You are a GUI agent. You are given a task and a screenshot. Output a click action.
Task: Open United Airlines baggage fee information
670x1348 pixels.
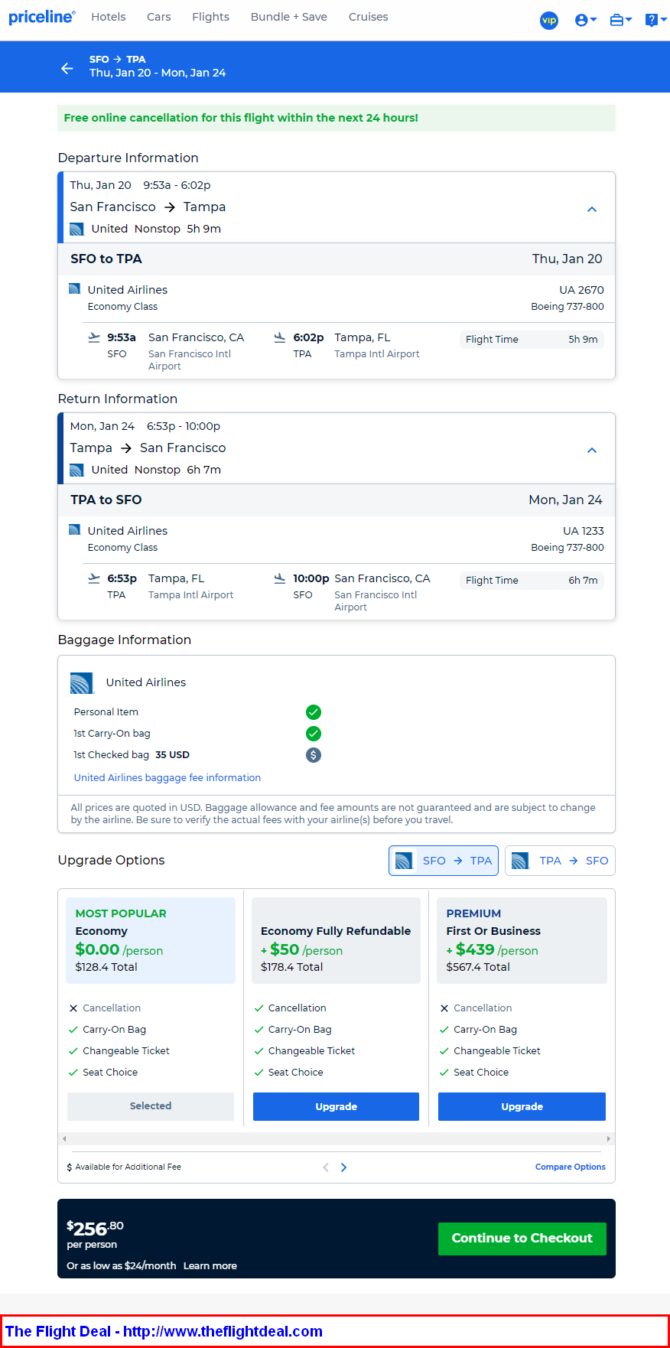167,778
